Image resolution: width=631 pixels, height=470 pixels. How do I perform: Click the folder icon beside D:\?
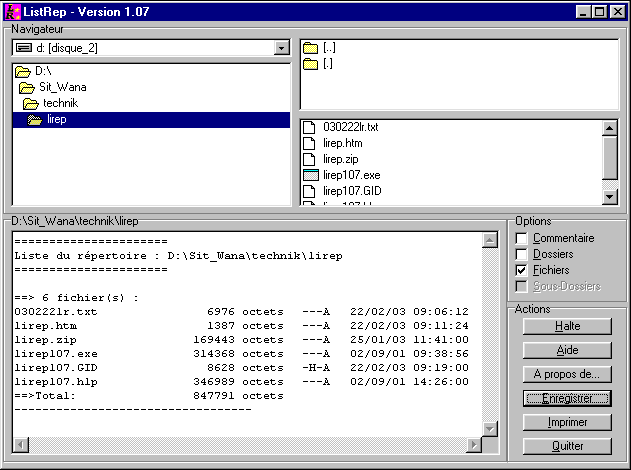pos(23,72)
